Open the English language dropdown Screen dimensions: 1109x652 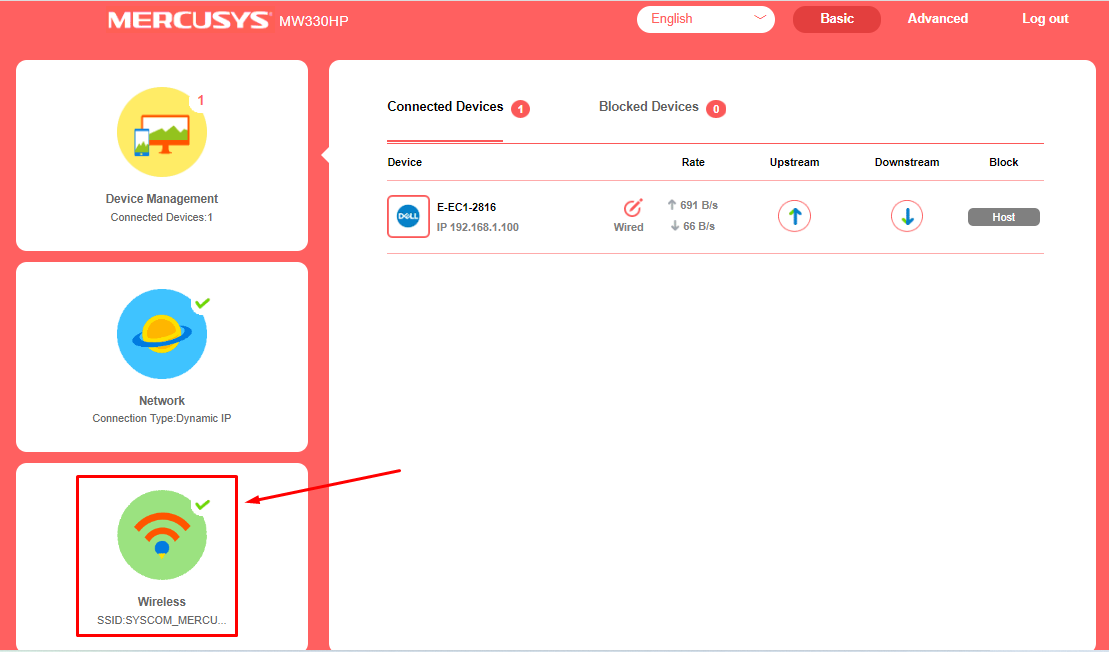tap(706, 19)
